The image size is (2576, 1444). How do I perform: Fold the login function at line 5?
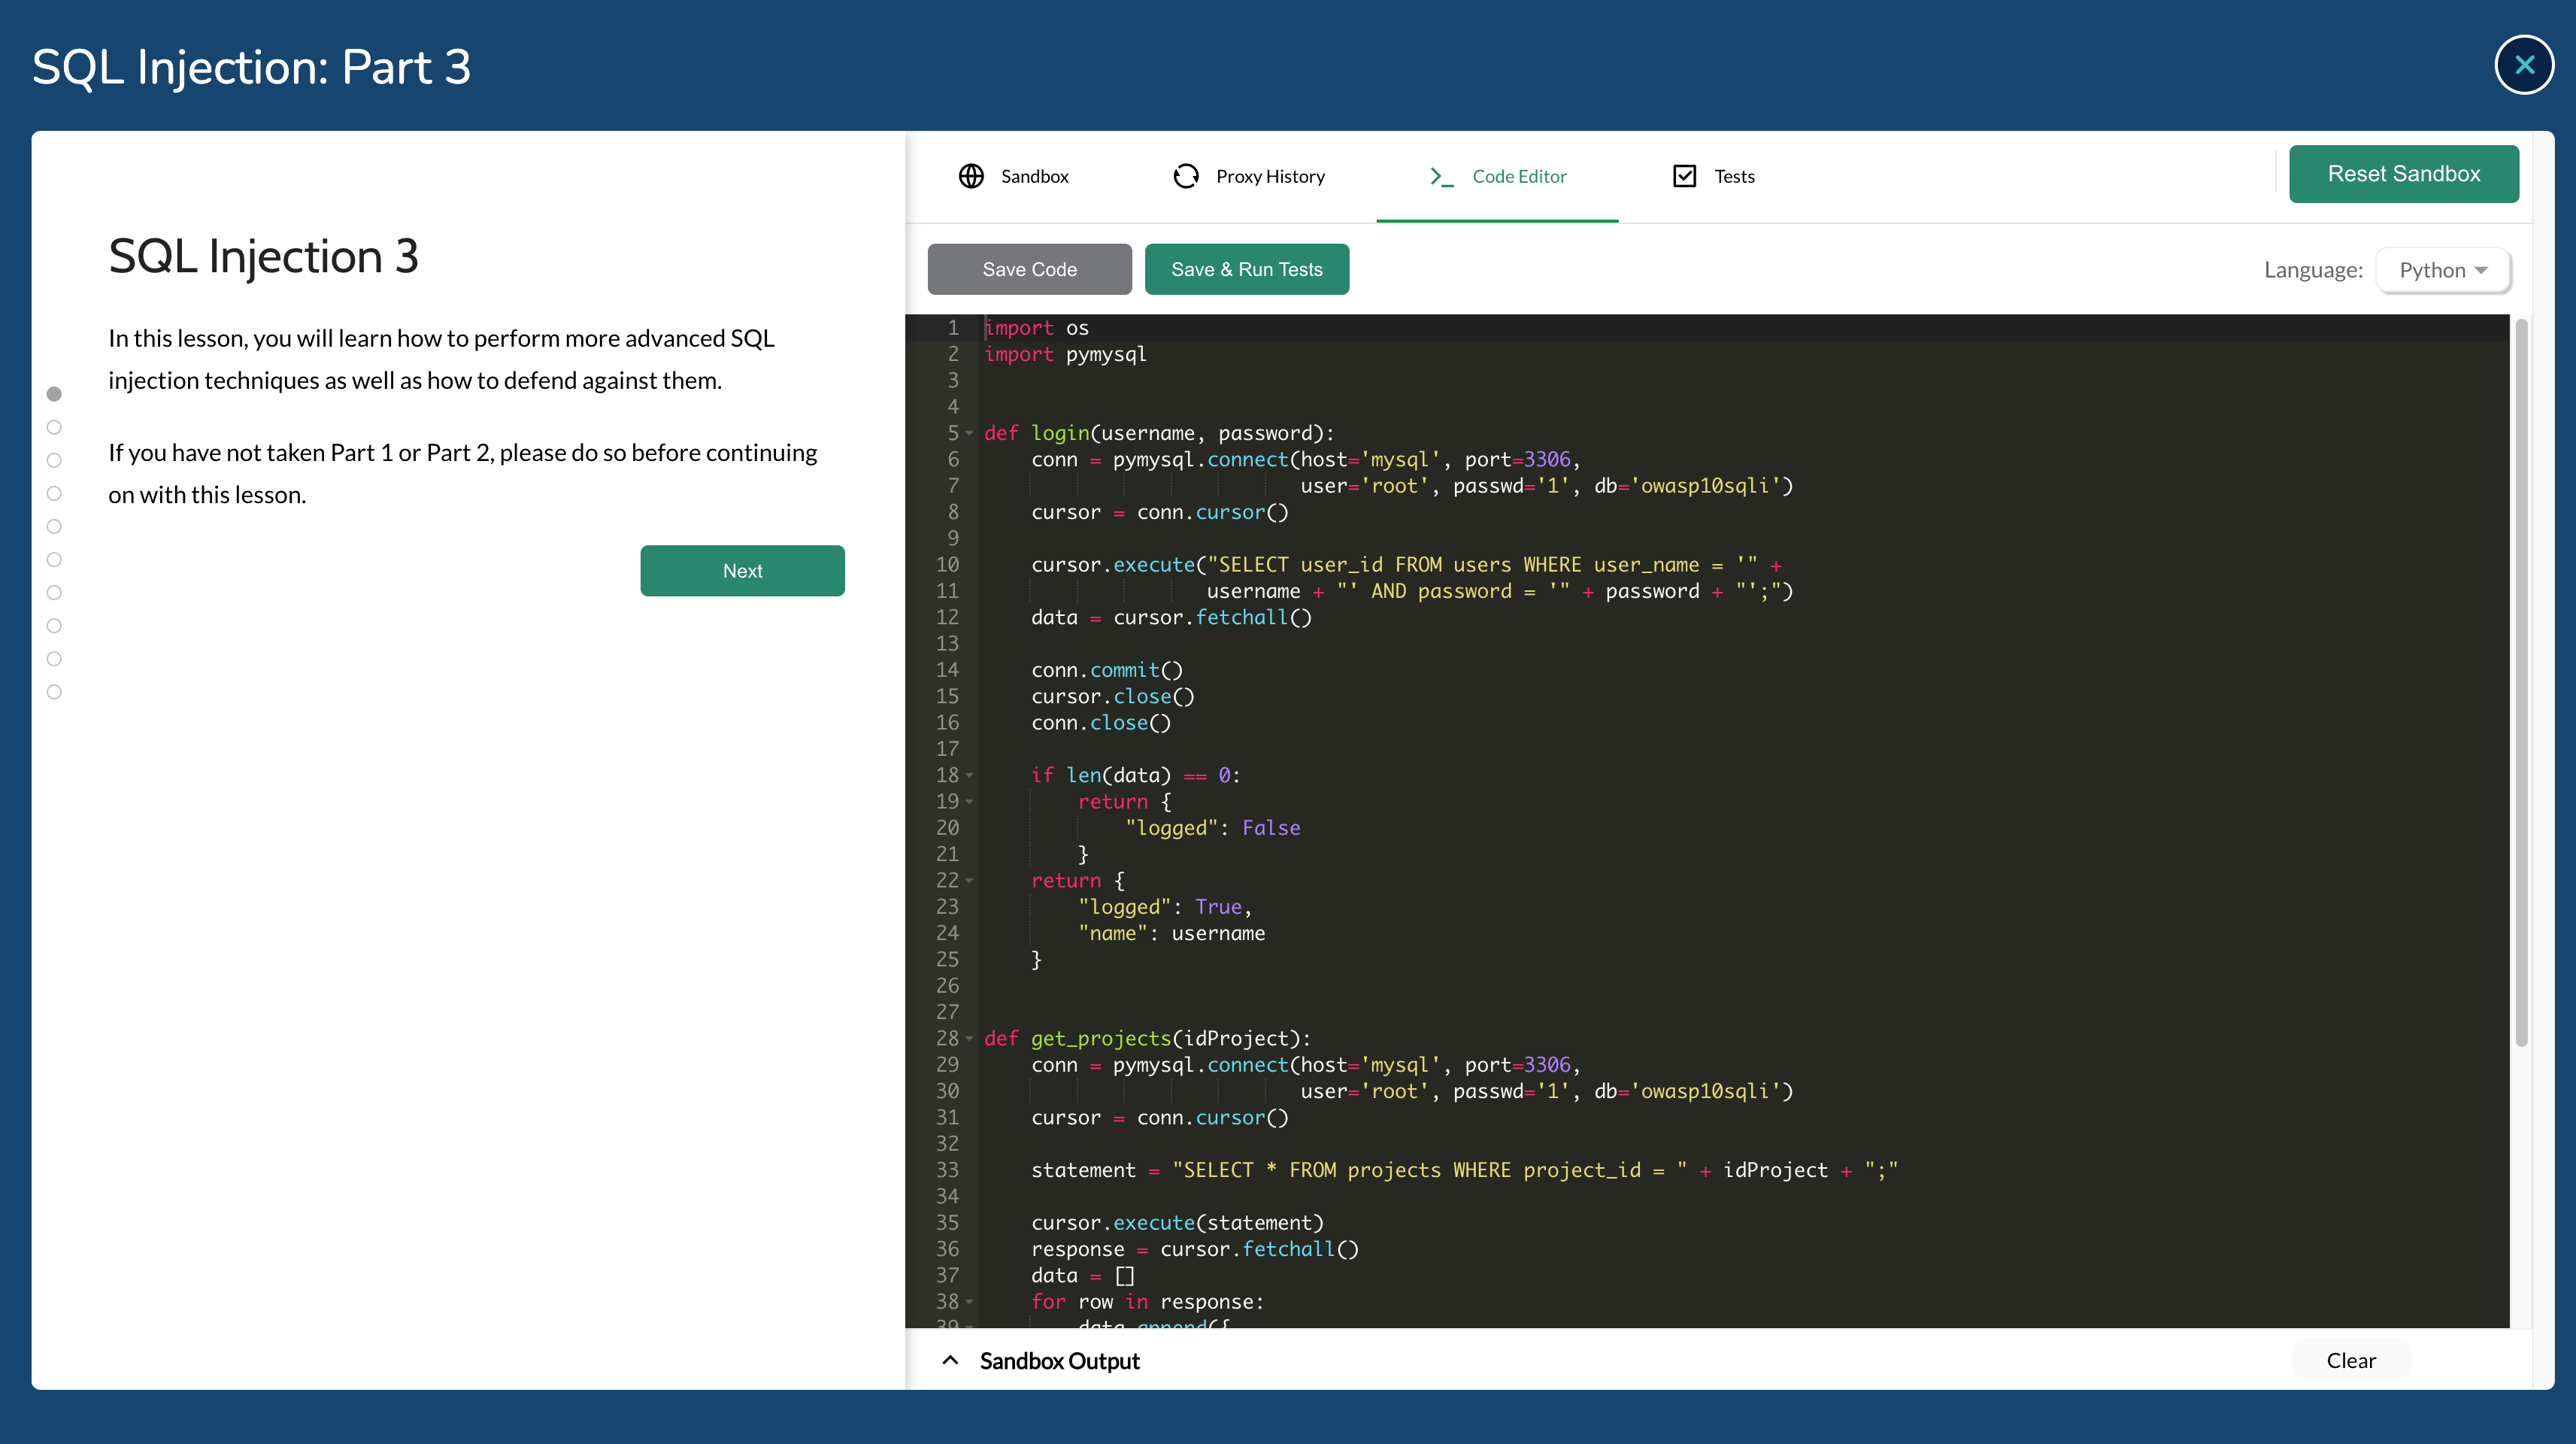point(969,434)
